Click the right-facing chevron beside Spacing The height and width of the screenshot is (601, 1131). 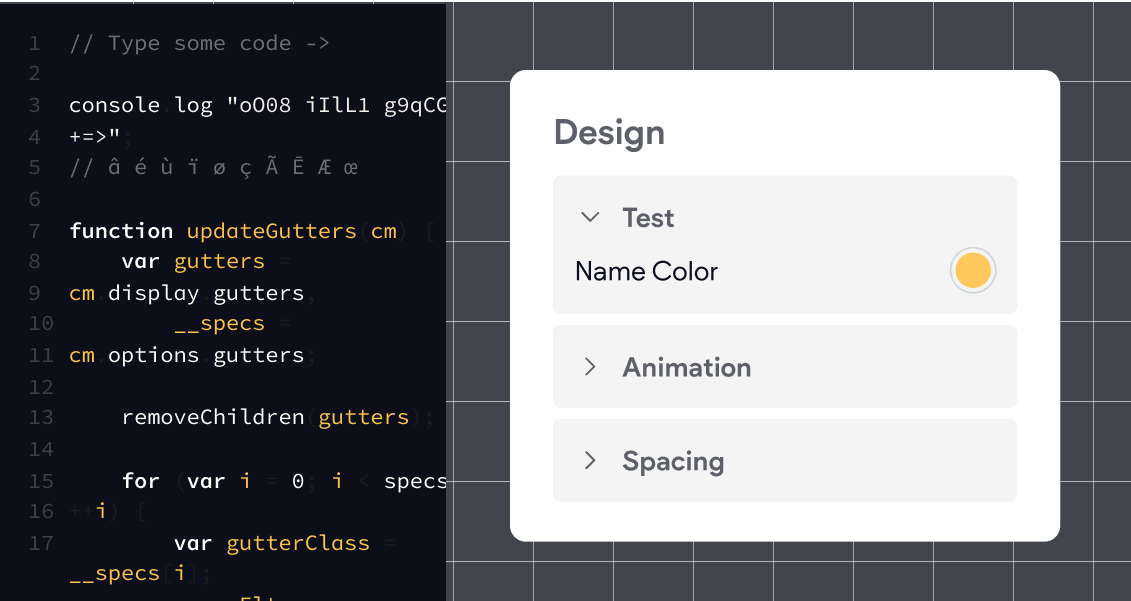(591, 460)
